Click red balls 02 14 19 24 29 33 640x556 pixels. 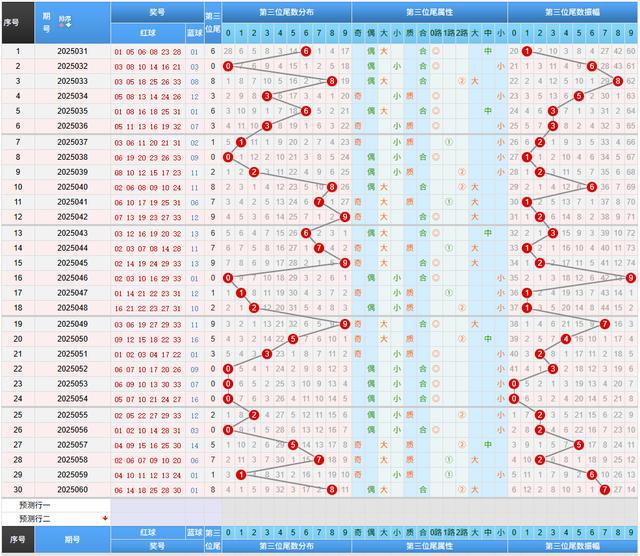point(148,264)
